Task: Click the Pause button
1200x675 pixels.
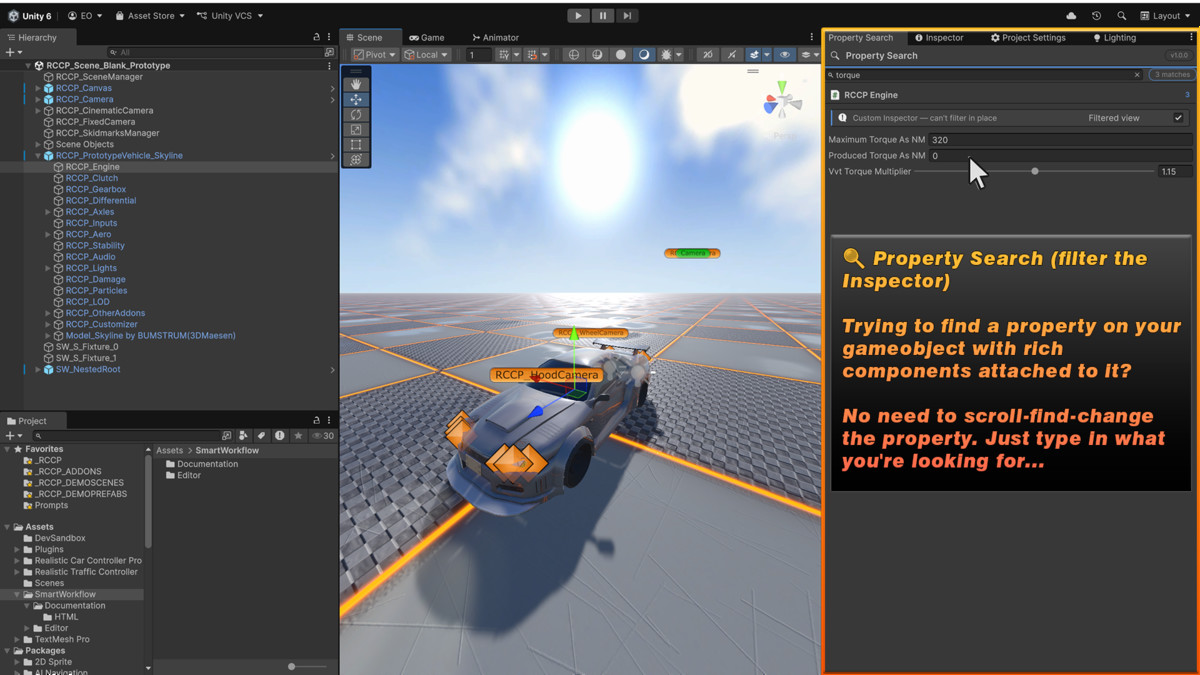Action: pos(603,16)
